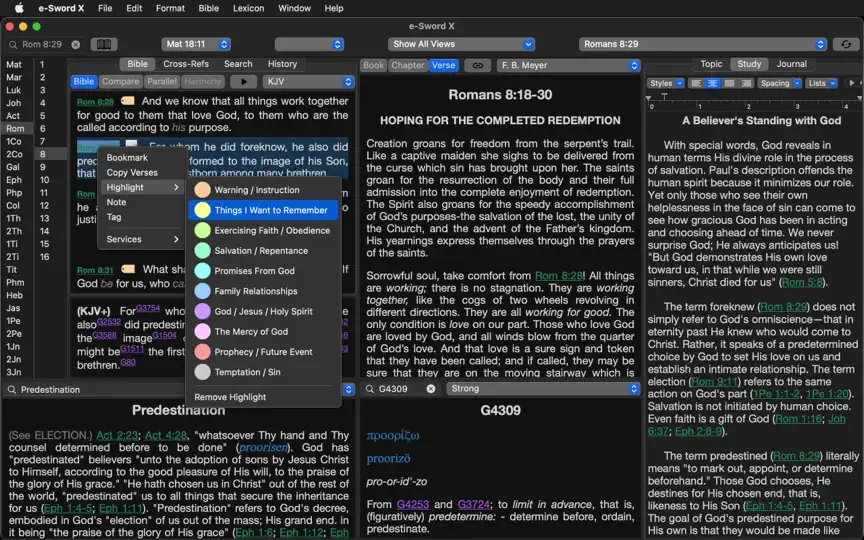Select Prophecy / Future Event highlight

(263, 352)
